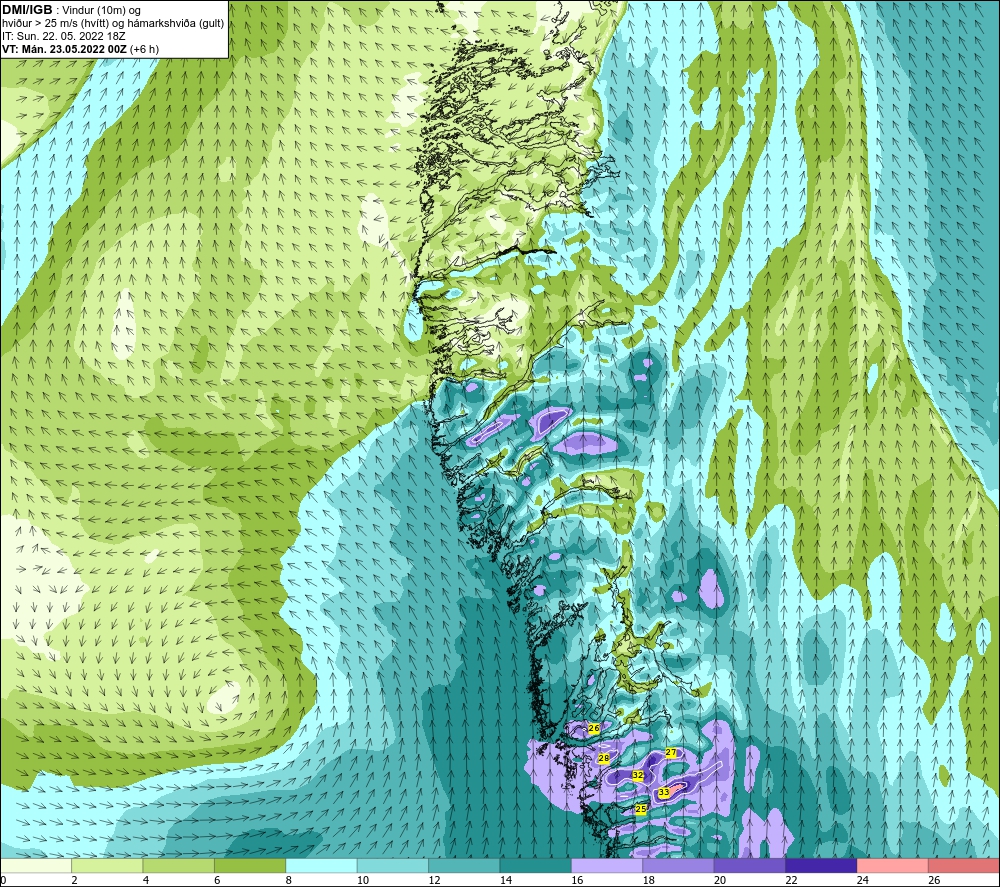The width and height of the screenshot is (1000, 887).
Task: Click the above 26 m/s salmon swatch
Action: click(964, 866)
